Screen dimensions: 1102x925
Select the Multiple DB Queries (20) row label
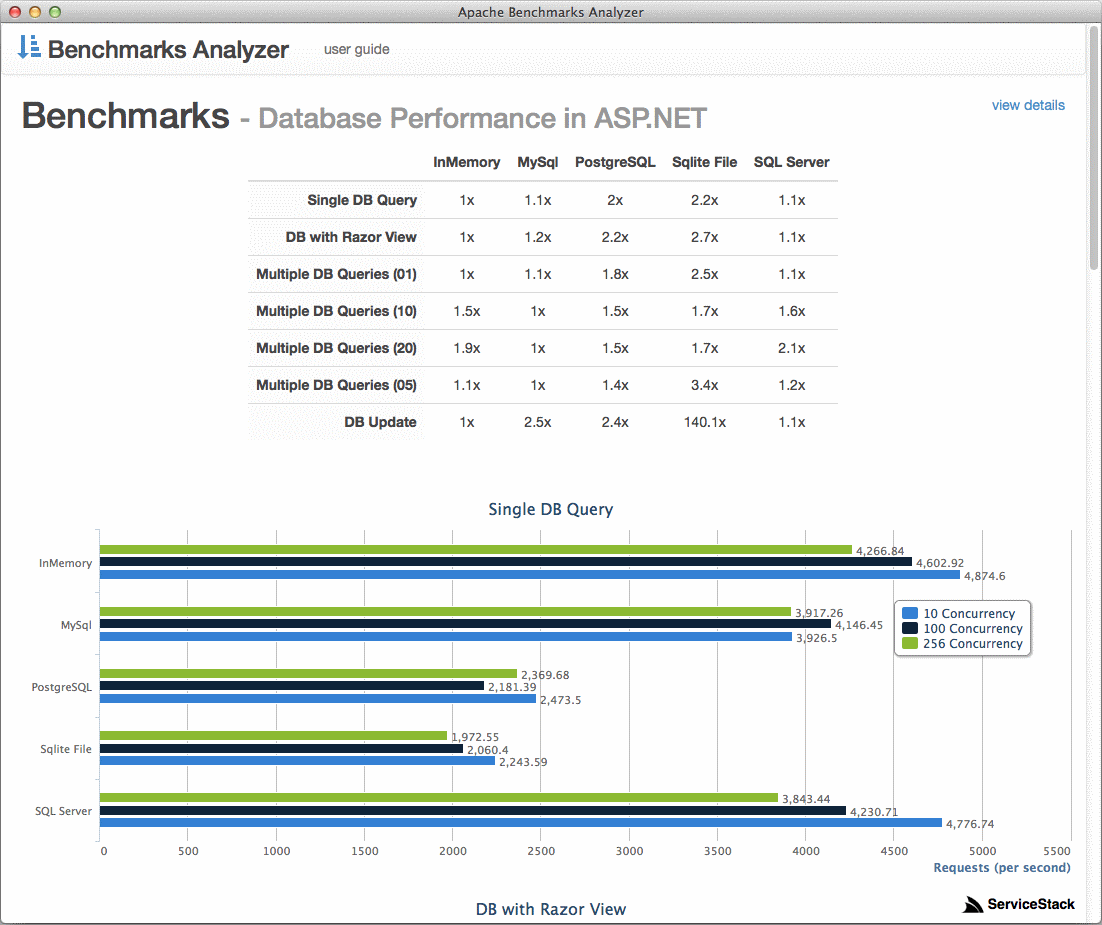(336, 349)
